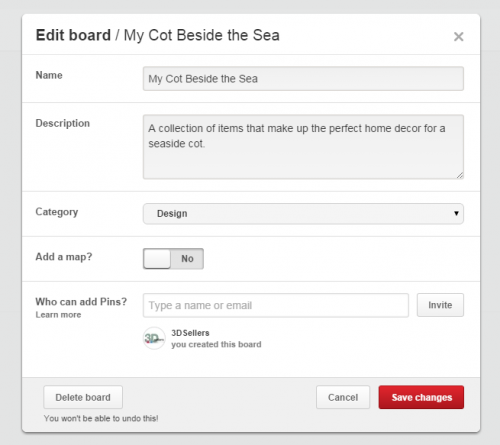
Task: Click the Description box resize handle
Action: click(x=460, y=175)
